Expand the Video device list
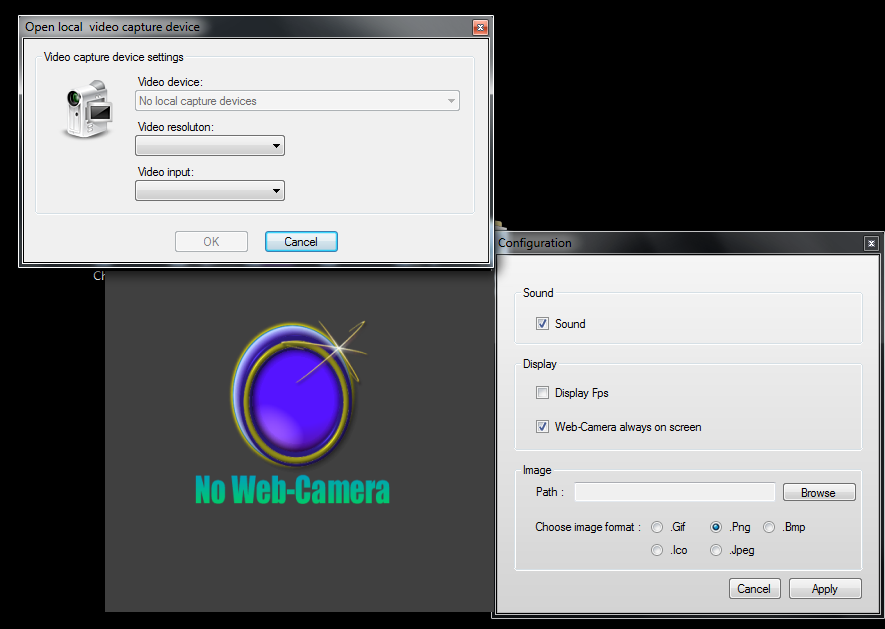This screenshot has width=885, height=629. [450, 100]
